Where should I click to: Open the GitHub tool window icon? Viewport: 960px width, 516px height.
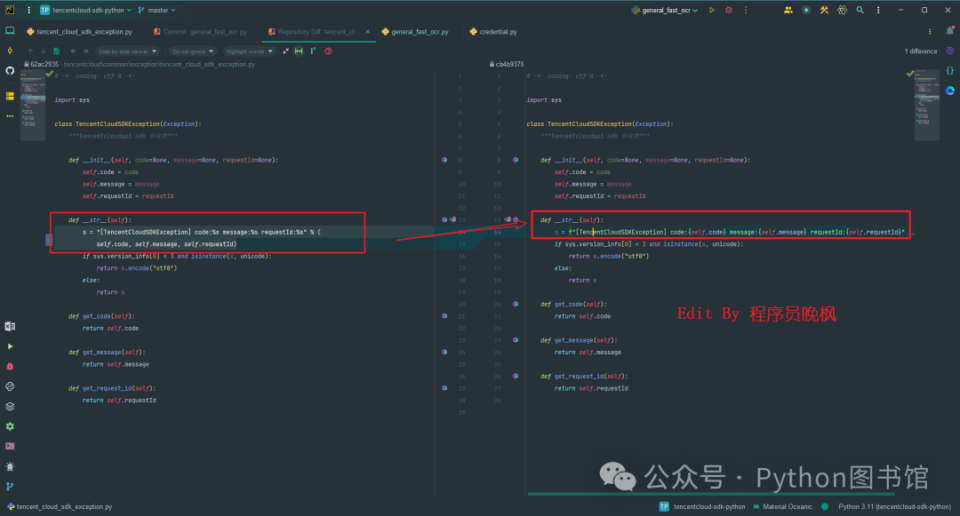point(10,71)
